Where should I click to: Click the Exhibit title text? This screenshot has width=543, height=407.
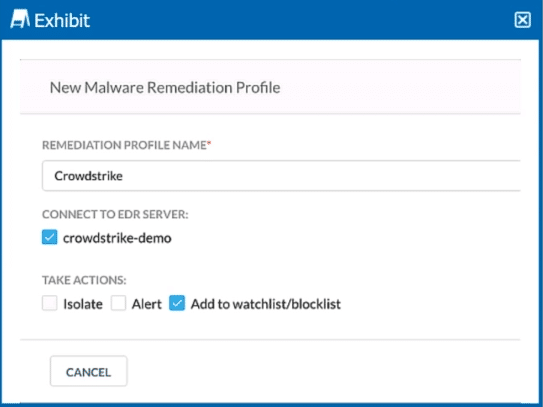tap(62, 20)
